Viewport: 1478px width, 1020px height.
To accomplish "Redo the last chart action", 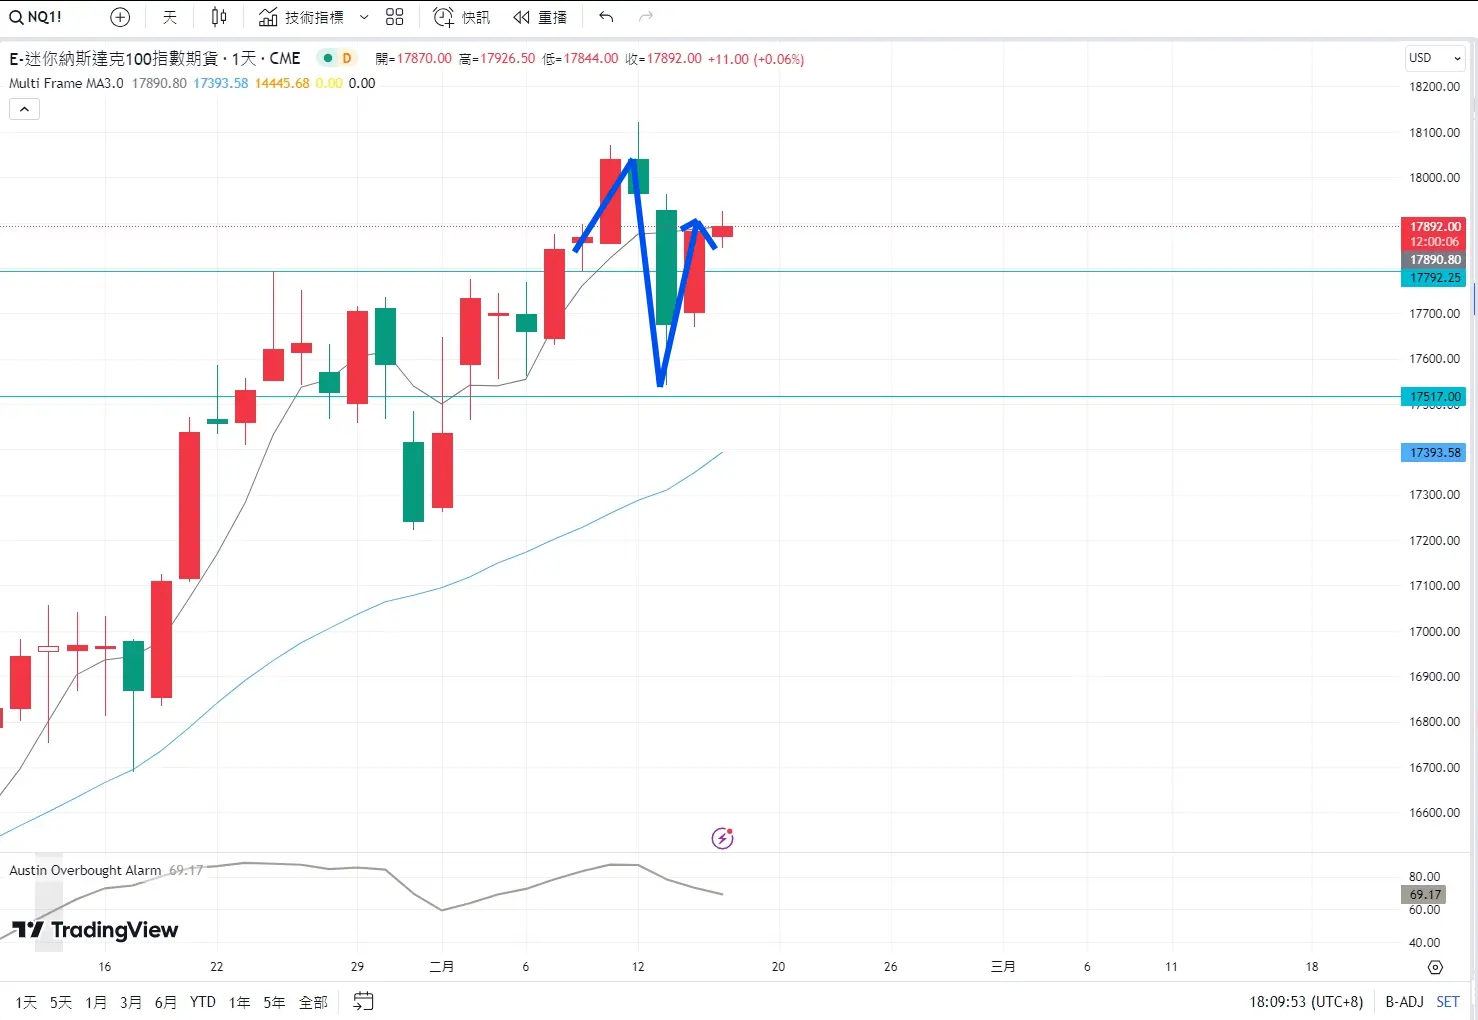I will (646, 17).
